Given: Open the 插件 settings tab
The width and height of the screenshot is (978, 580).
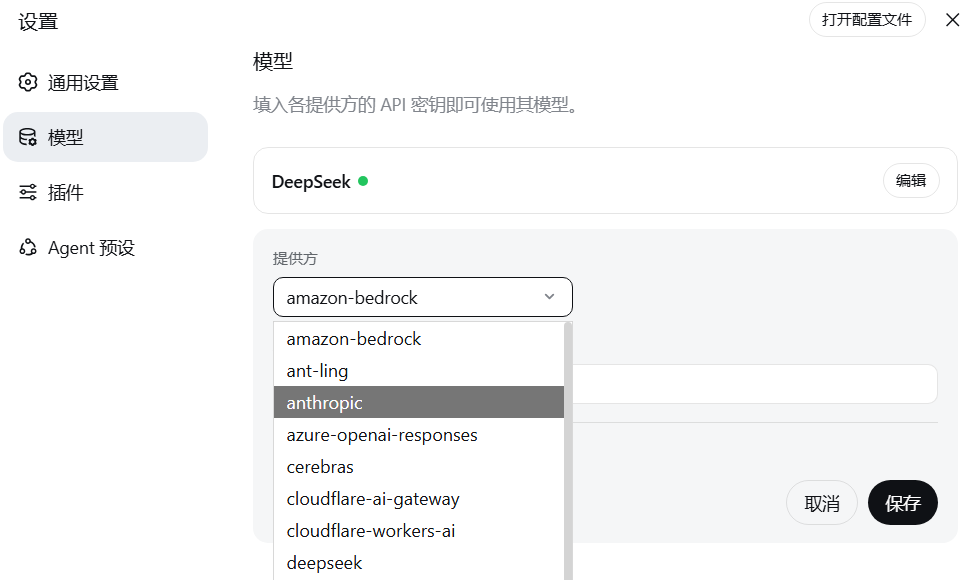Looking at the screenshot, I should (105, 192).
